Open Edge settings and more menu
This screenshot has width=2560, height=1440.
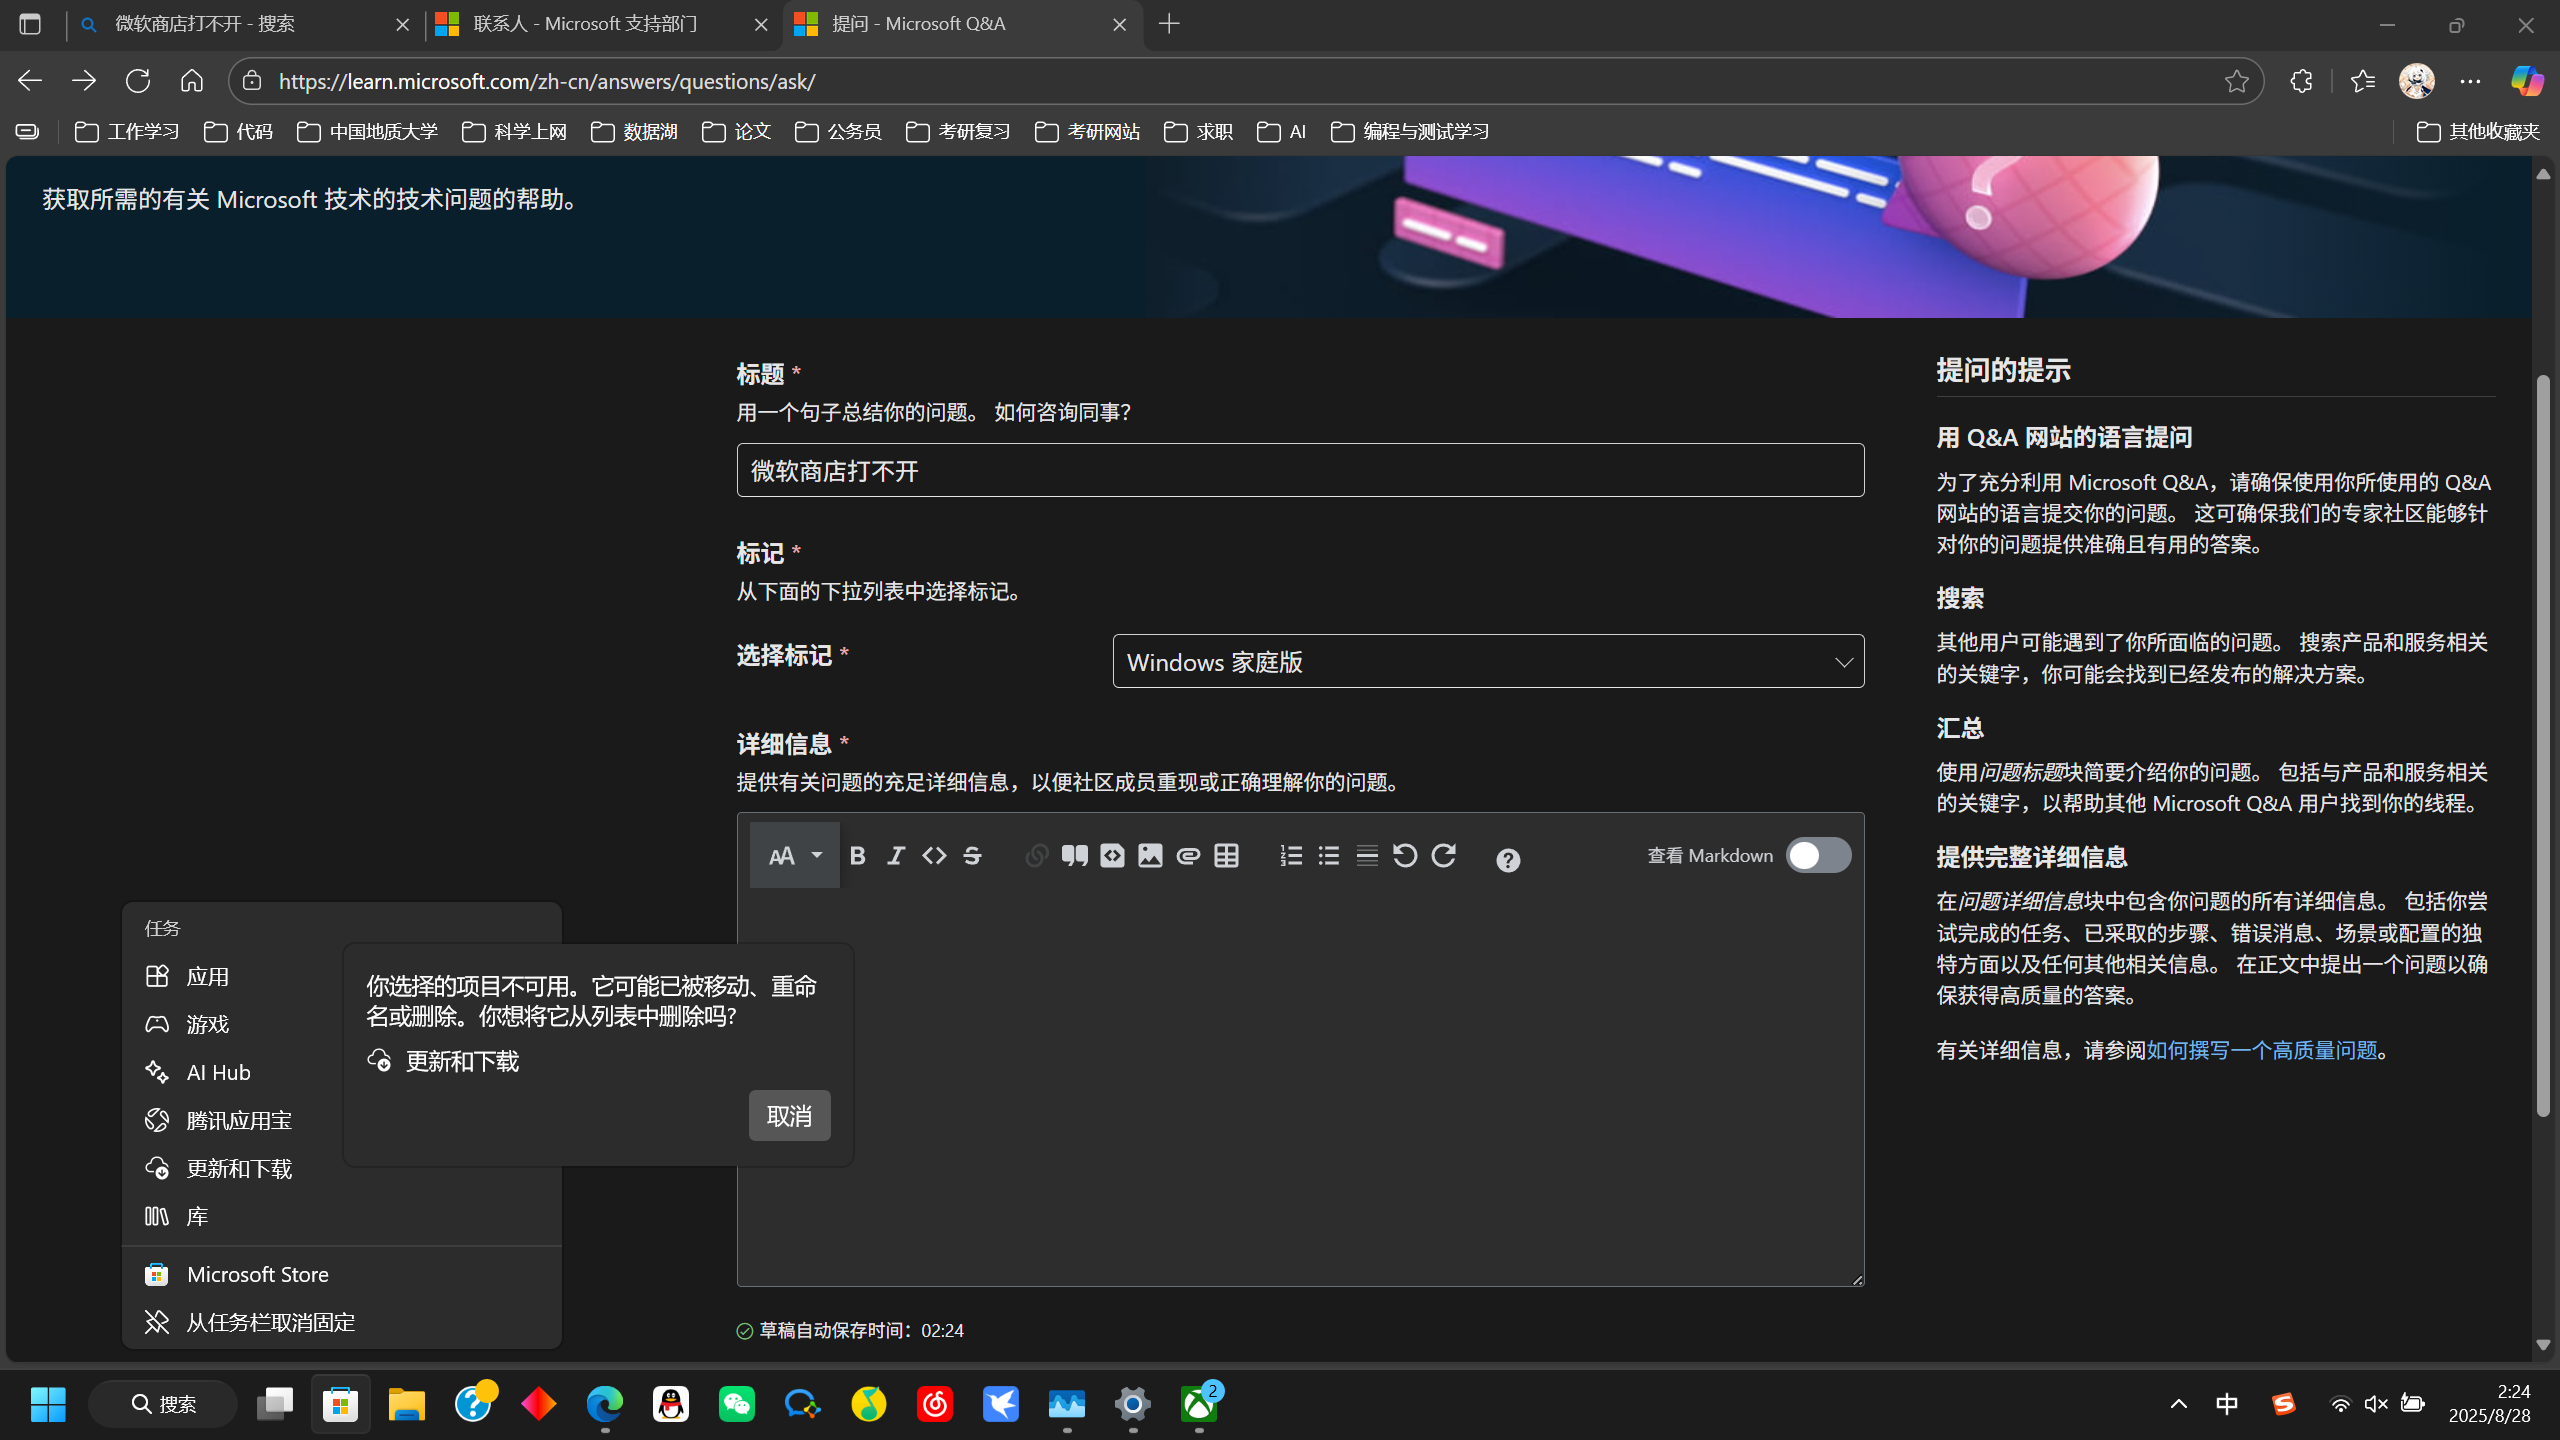tap(2470, 81)
